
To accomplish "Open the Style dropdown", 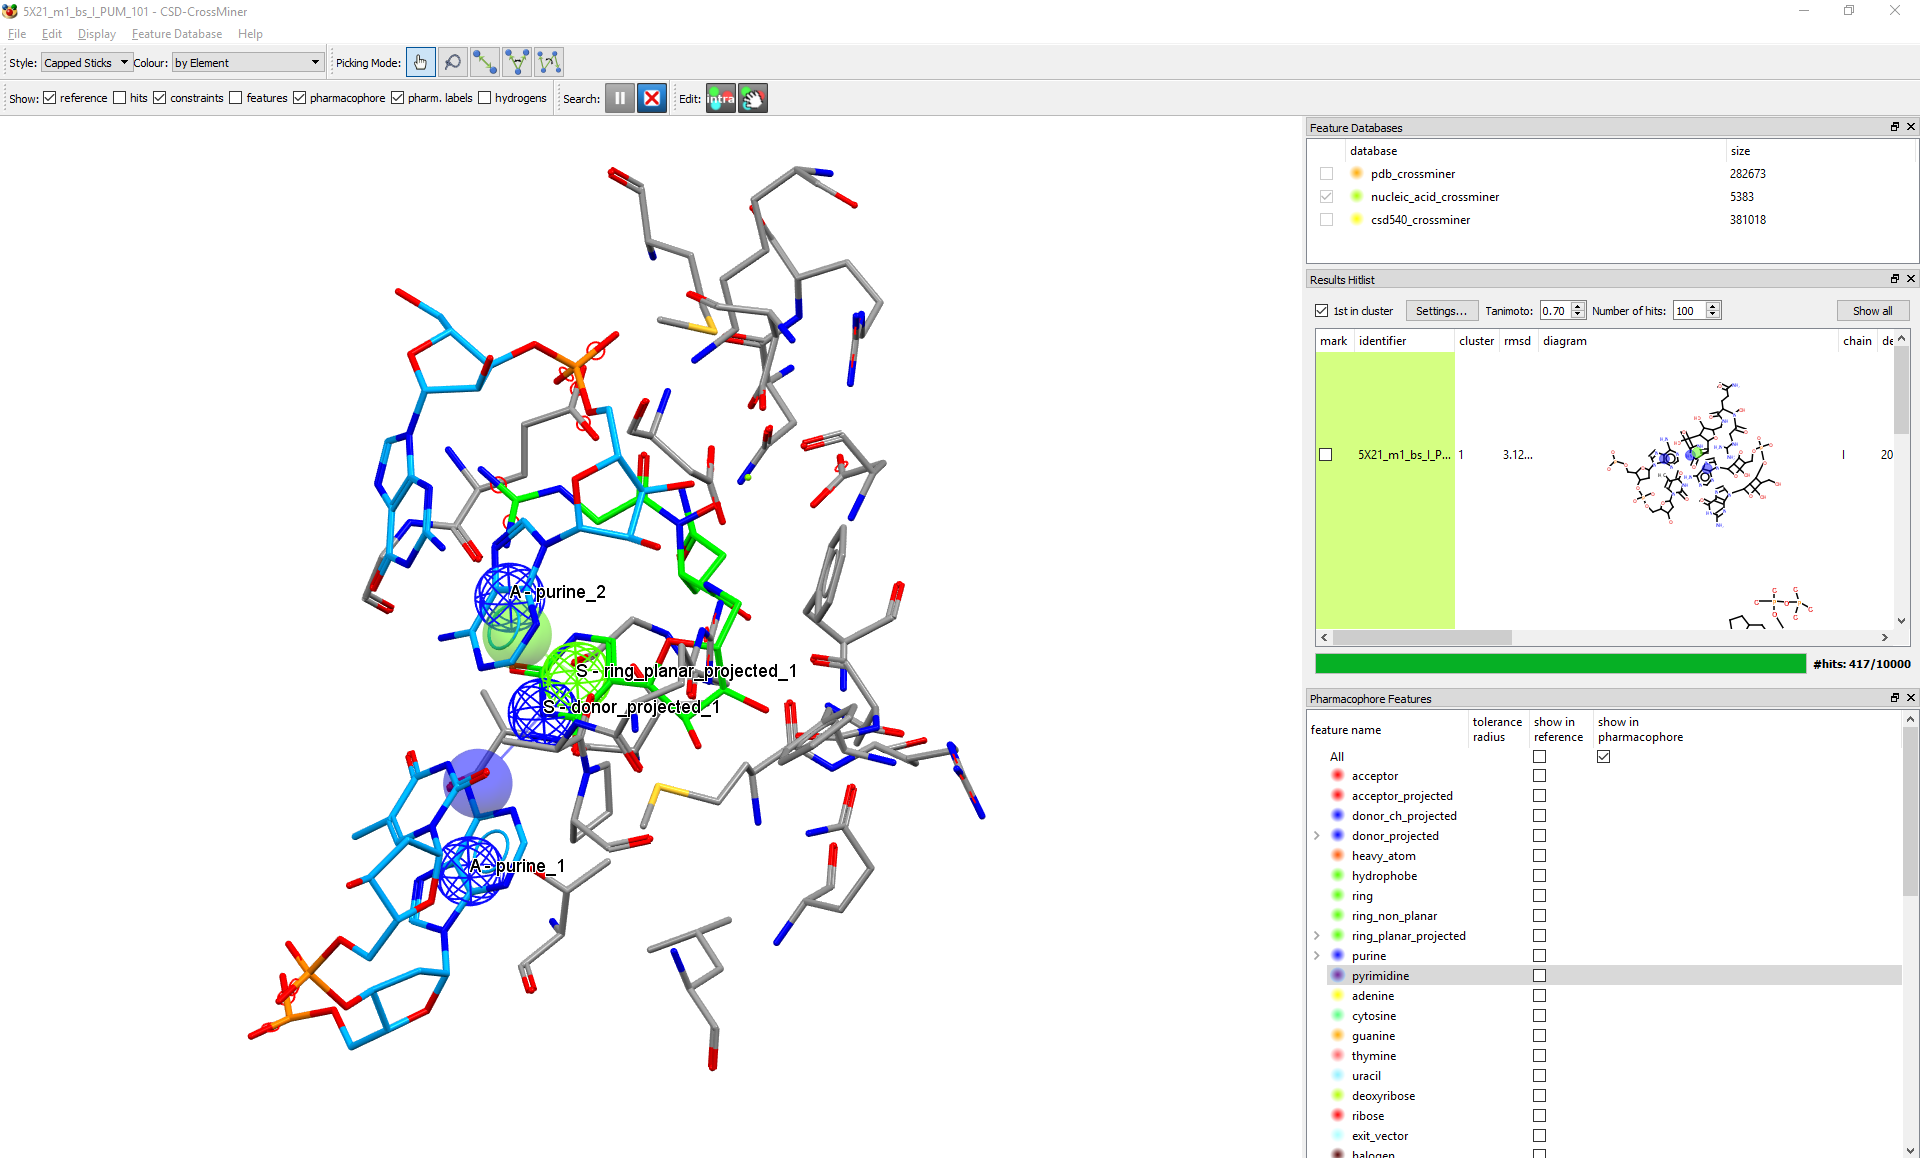I will point(86,63).
